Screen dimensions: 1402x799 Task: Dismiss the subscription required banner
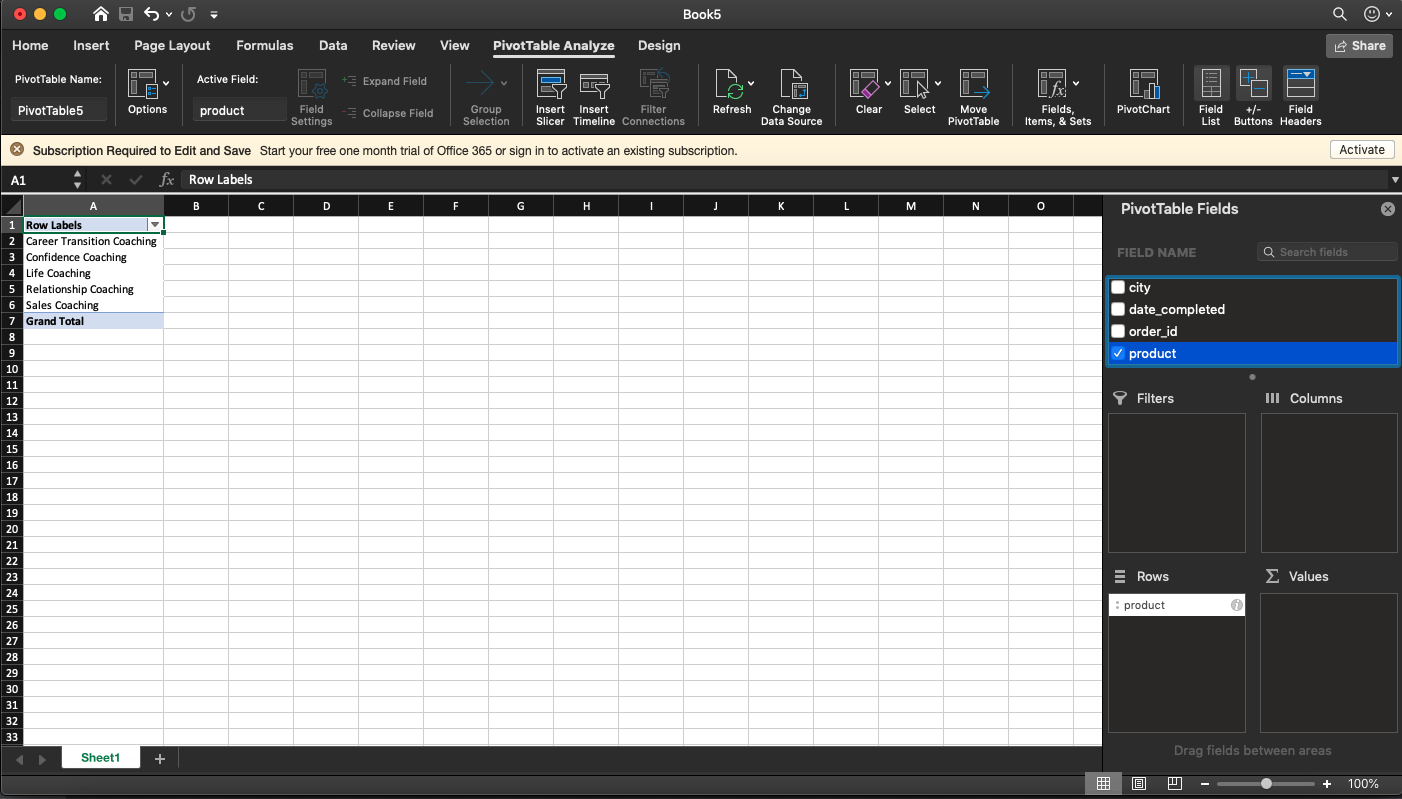[17, 150]
